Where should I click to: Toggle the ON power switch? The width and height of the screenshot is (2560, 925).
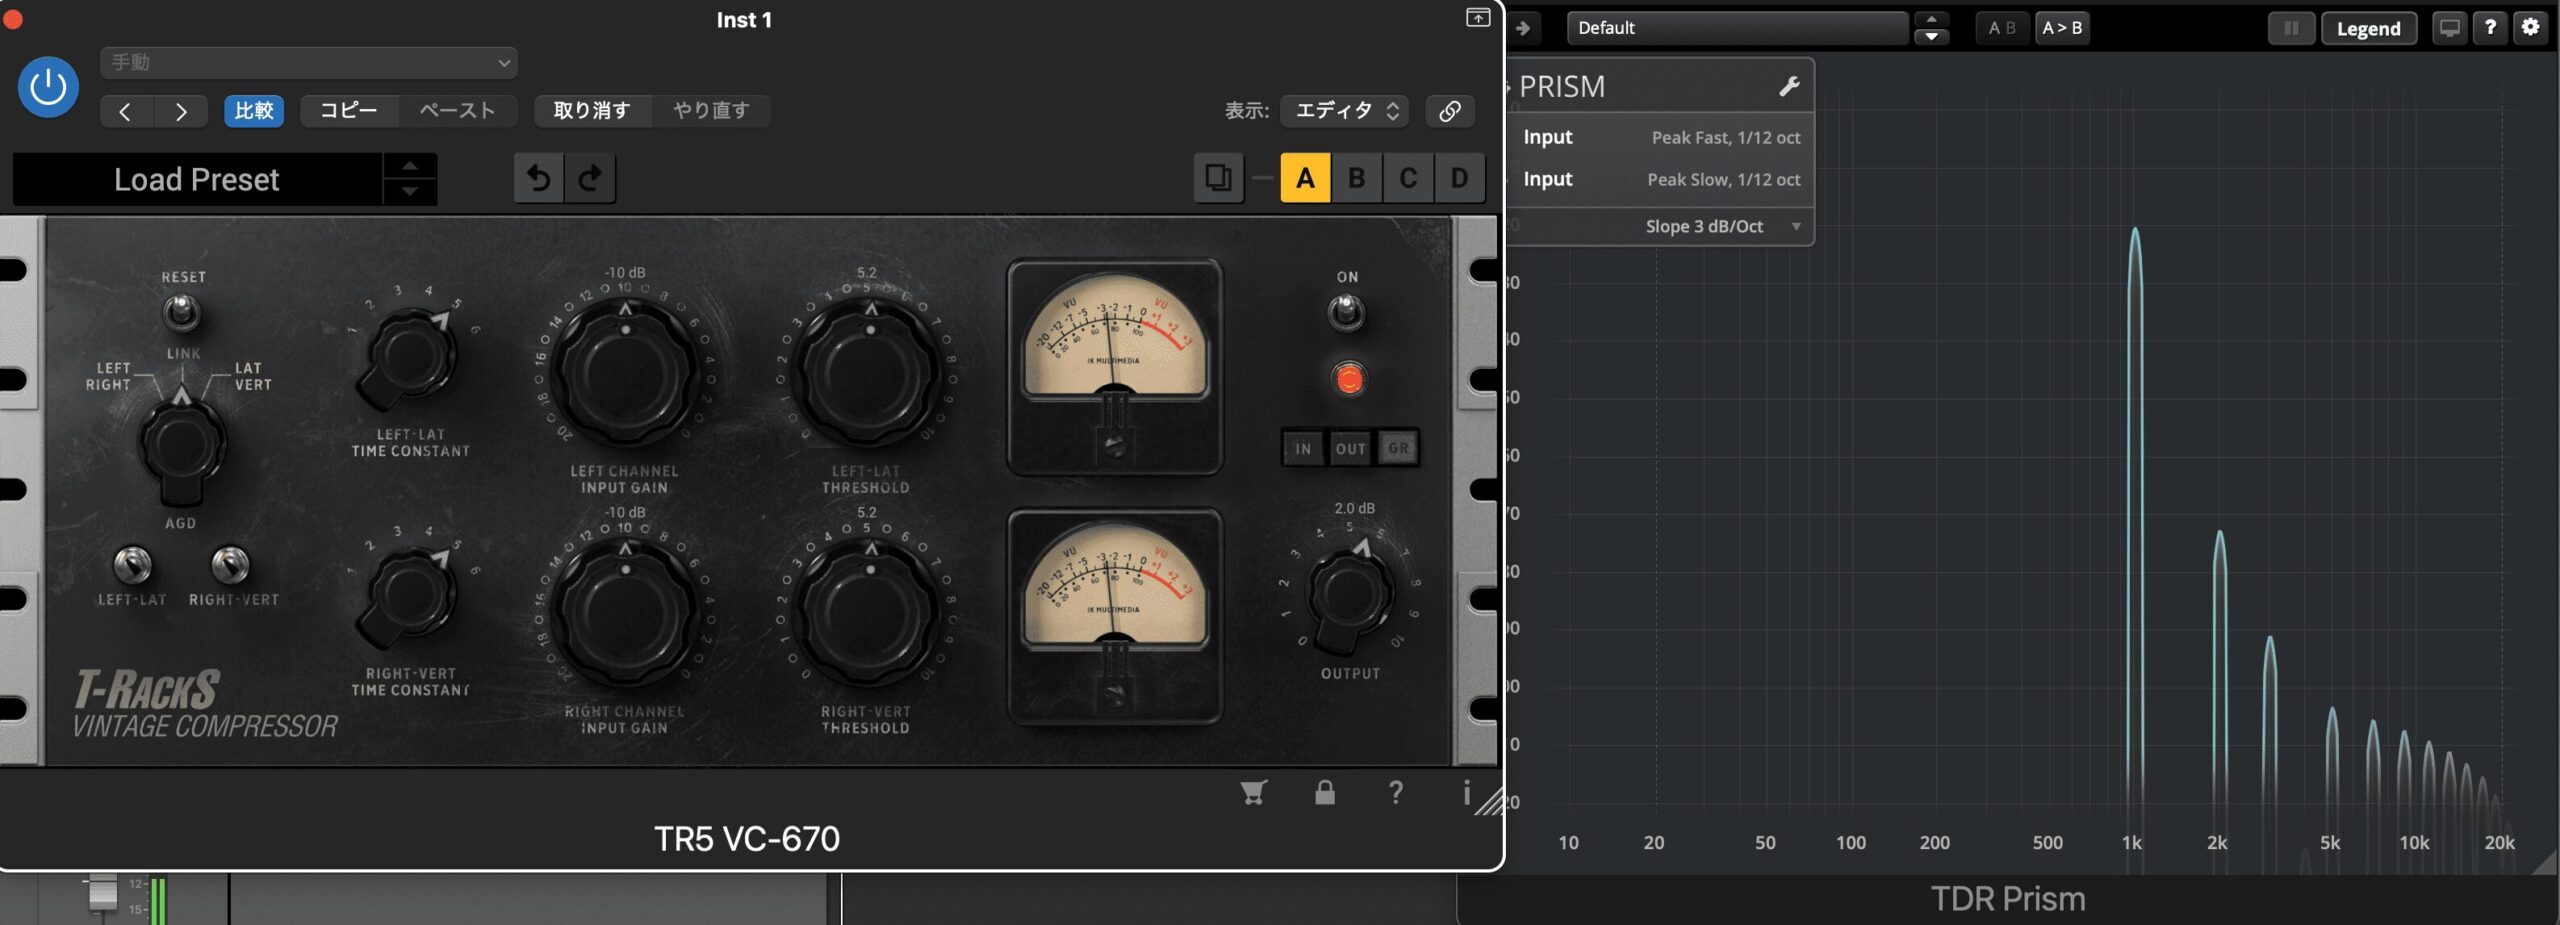pos(1346,313)
